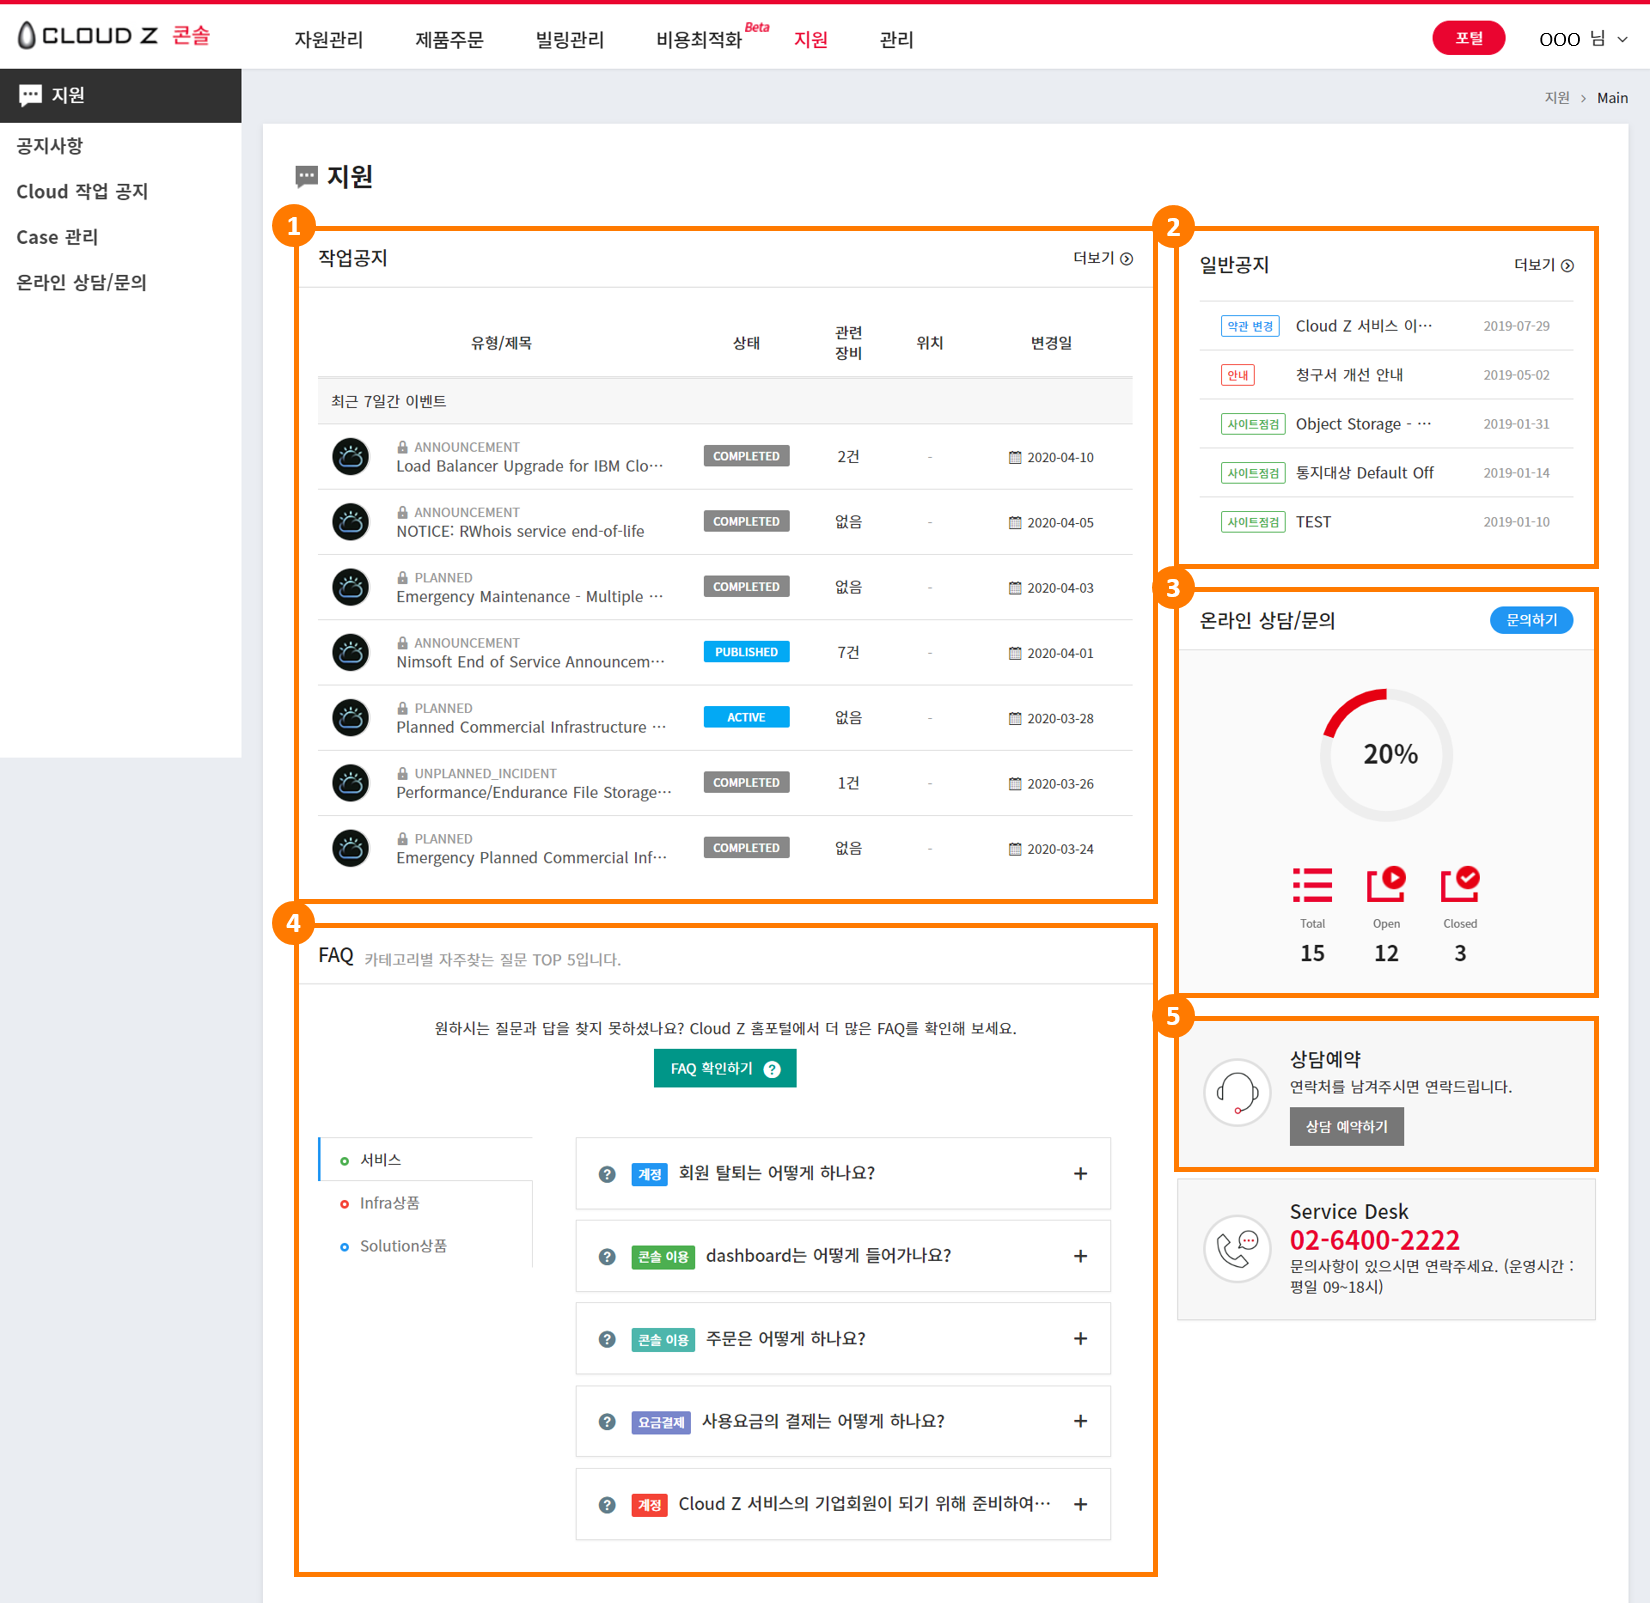Screen dimensions: 1650x1603
Task: Click the chat bubble icon in 지원 sidebar header
Action: 31,95
